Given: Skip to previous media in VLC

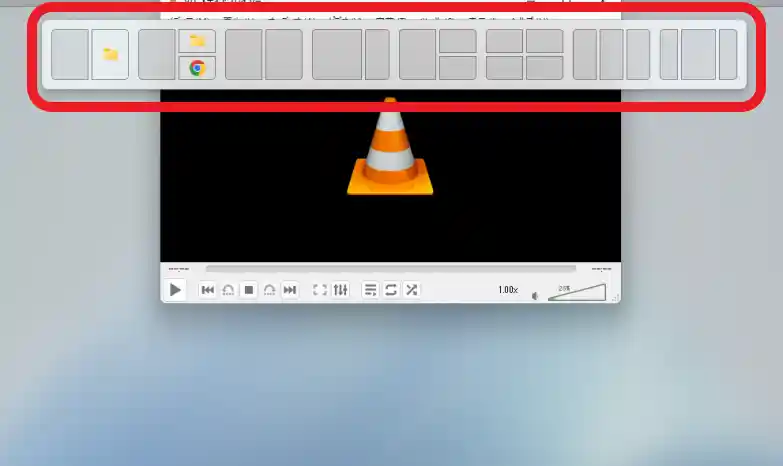Looking at the screenshot, I should [x=208, y=290].
